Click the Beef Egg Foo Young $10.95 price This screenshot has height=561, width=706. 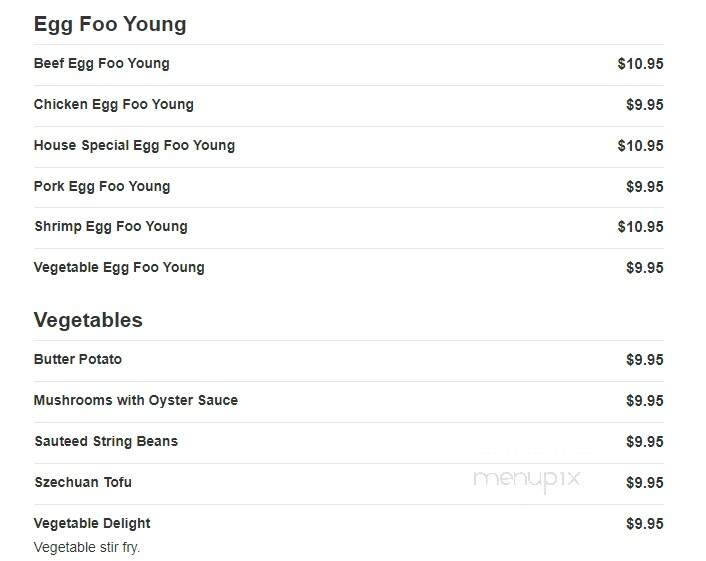tap(640, 64)
